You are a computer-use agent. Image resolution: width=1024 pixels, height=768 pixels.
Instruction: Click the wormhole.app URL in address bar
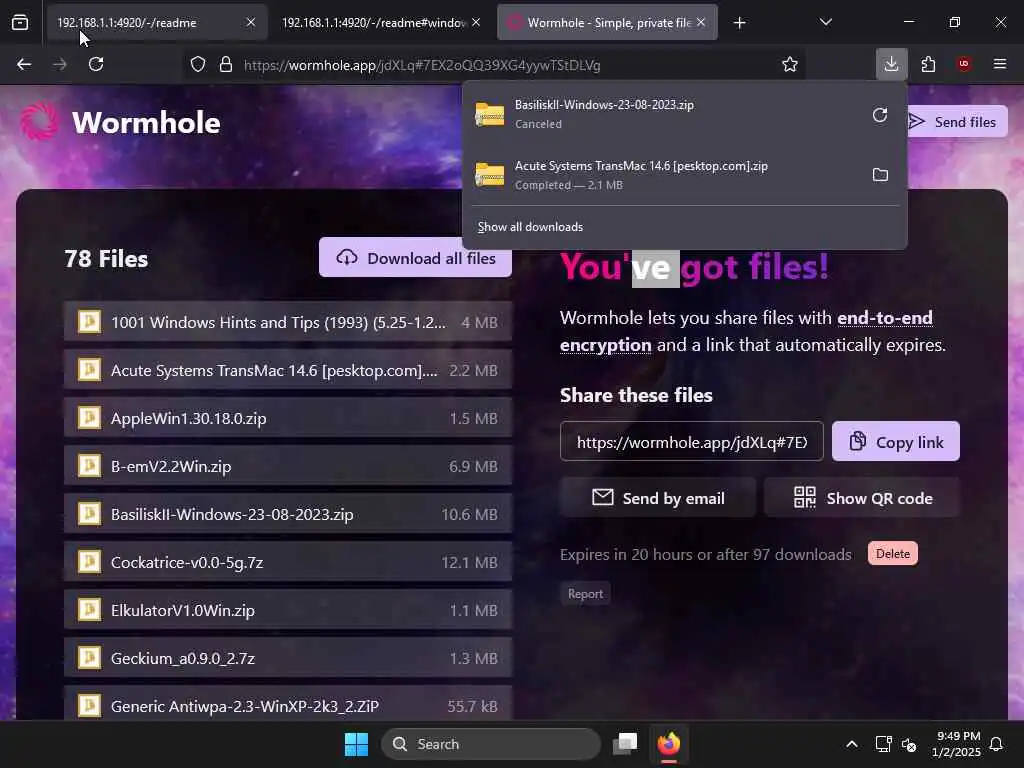pos(422,65)
